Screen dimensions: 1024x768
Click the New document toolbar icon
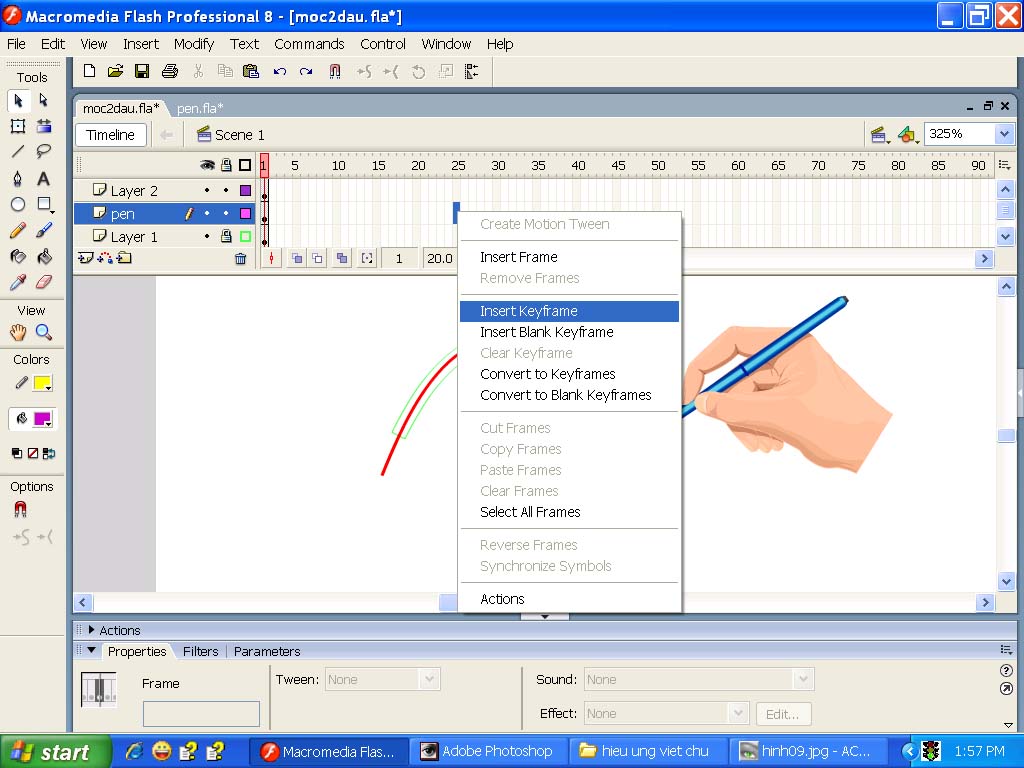[x=89, y=71]
